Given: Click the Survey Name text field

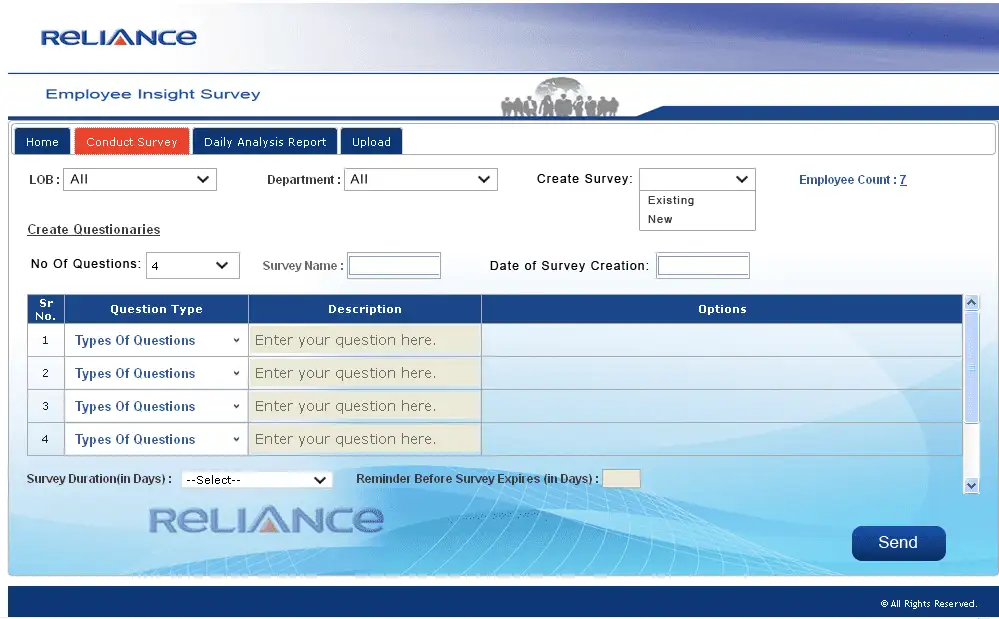Looking at the screenshot, I should pos(394,266).
